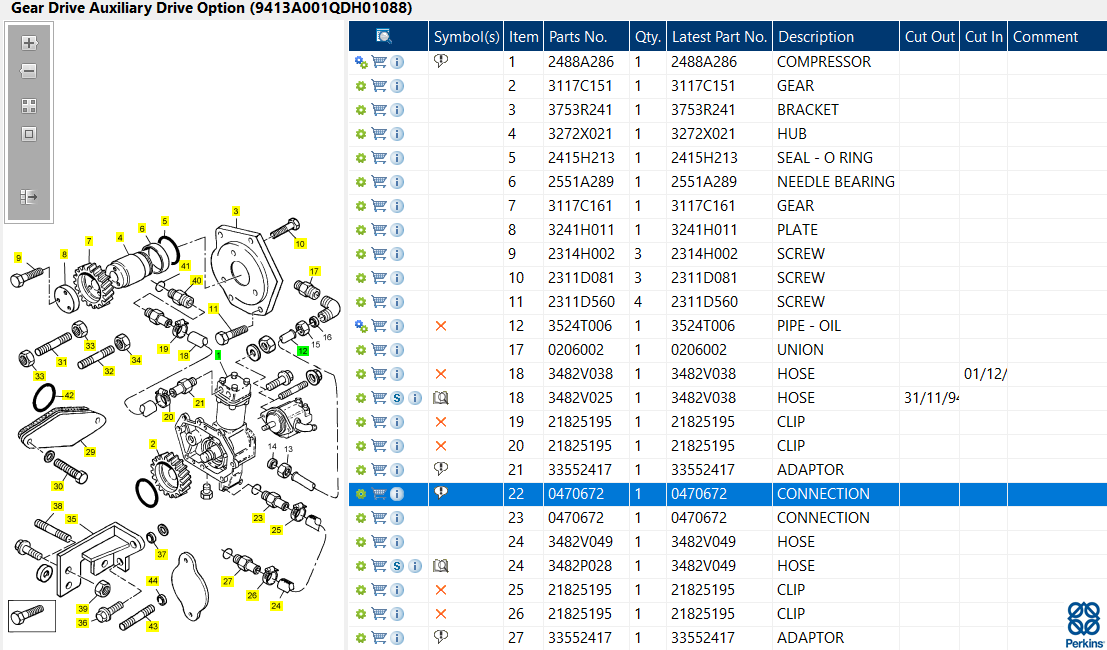Click the search icon in the table header

tap(383, 37)
